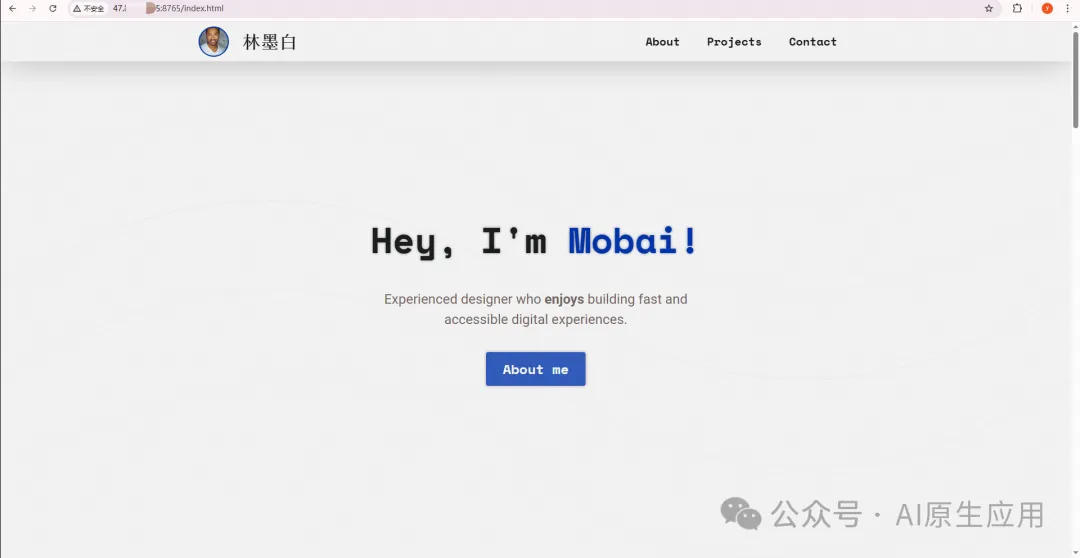1080x558 pixels.
Task: Click the page vertical scrollbar thumb
Action: [x=1075, y=79]
